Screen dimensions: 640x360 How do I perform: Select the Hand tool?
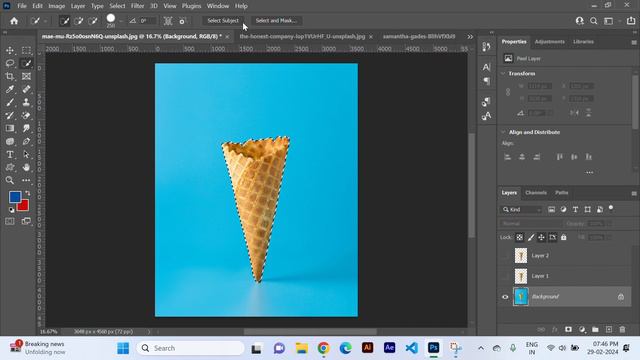pos(26,167)
